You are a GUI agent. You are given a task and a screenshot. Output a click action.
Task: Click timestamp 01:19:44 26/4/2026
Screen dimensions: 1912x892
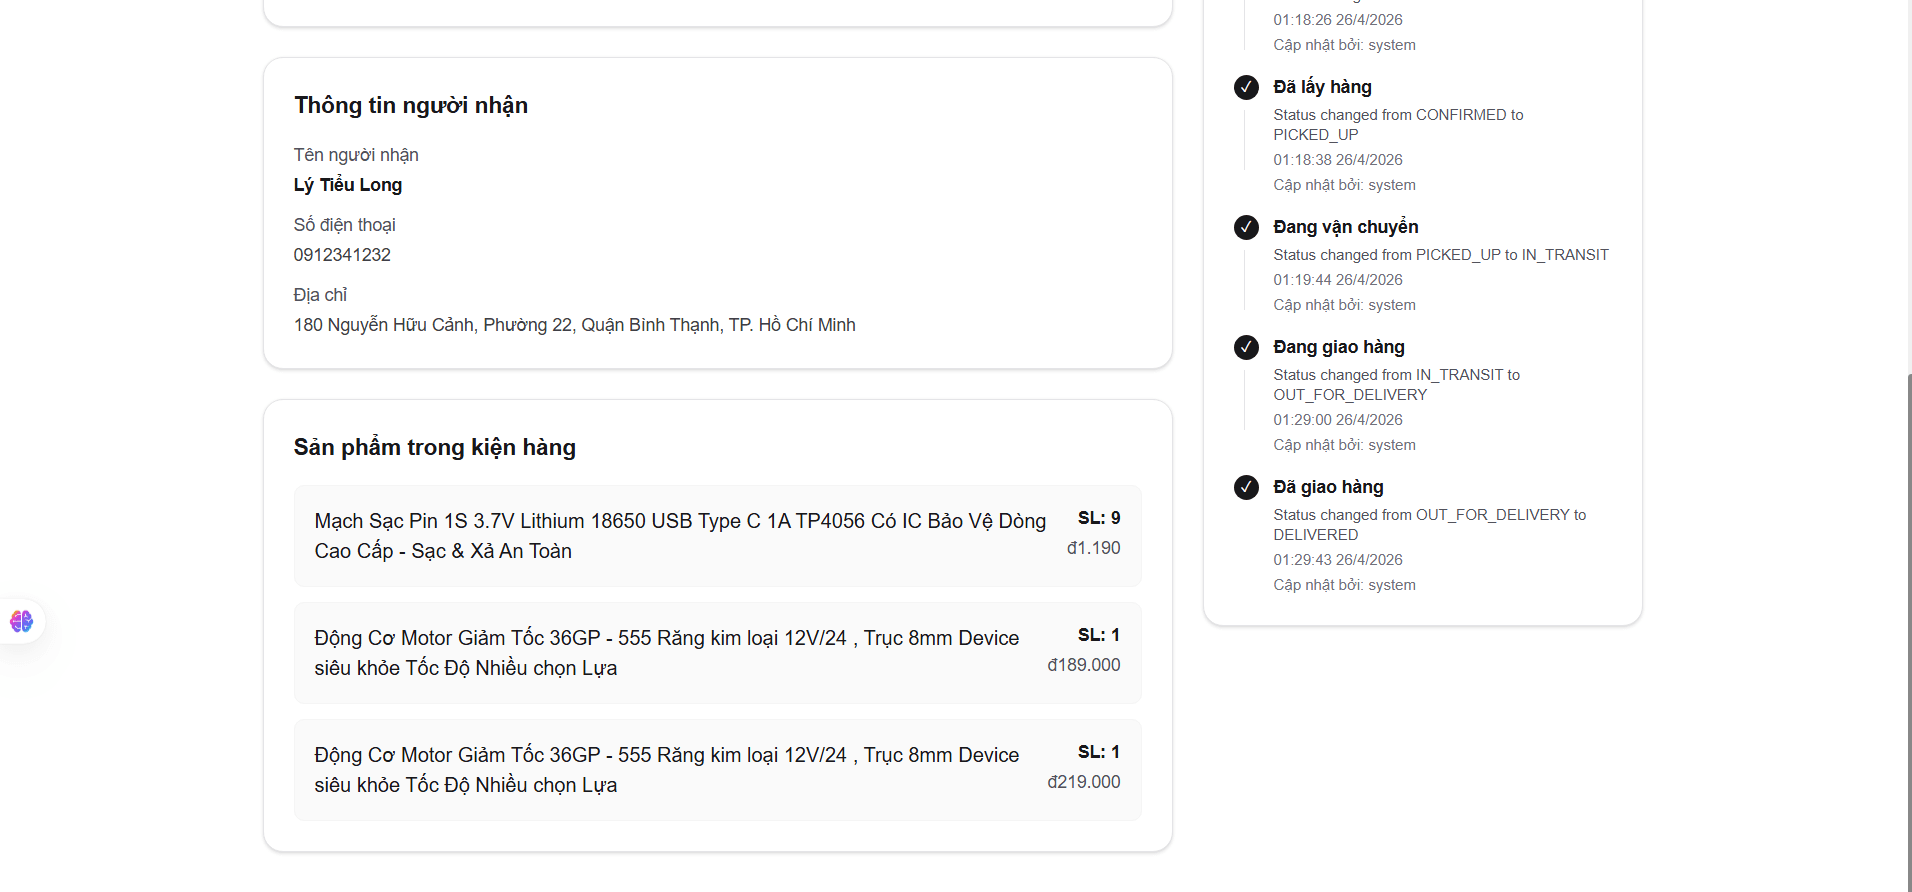pyautogui.click(x=1338, y=280)
